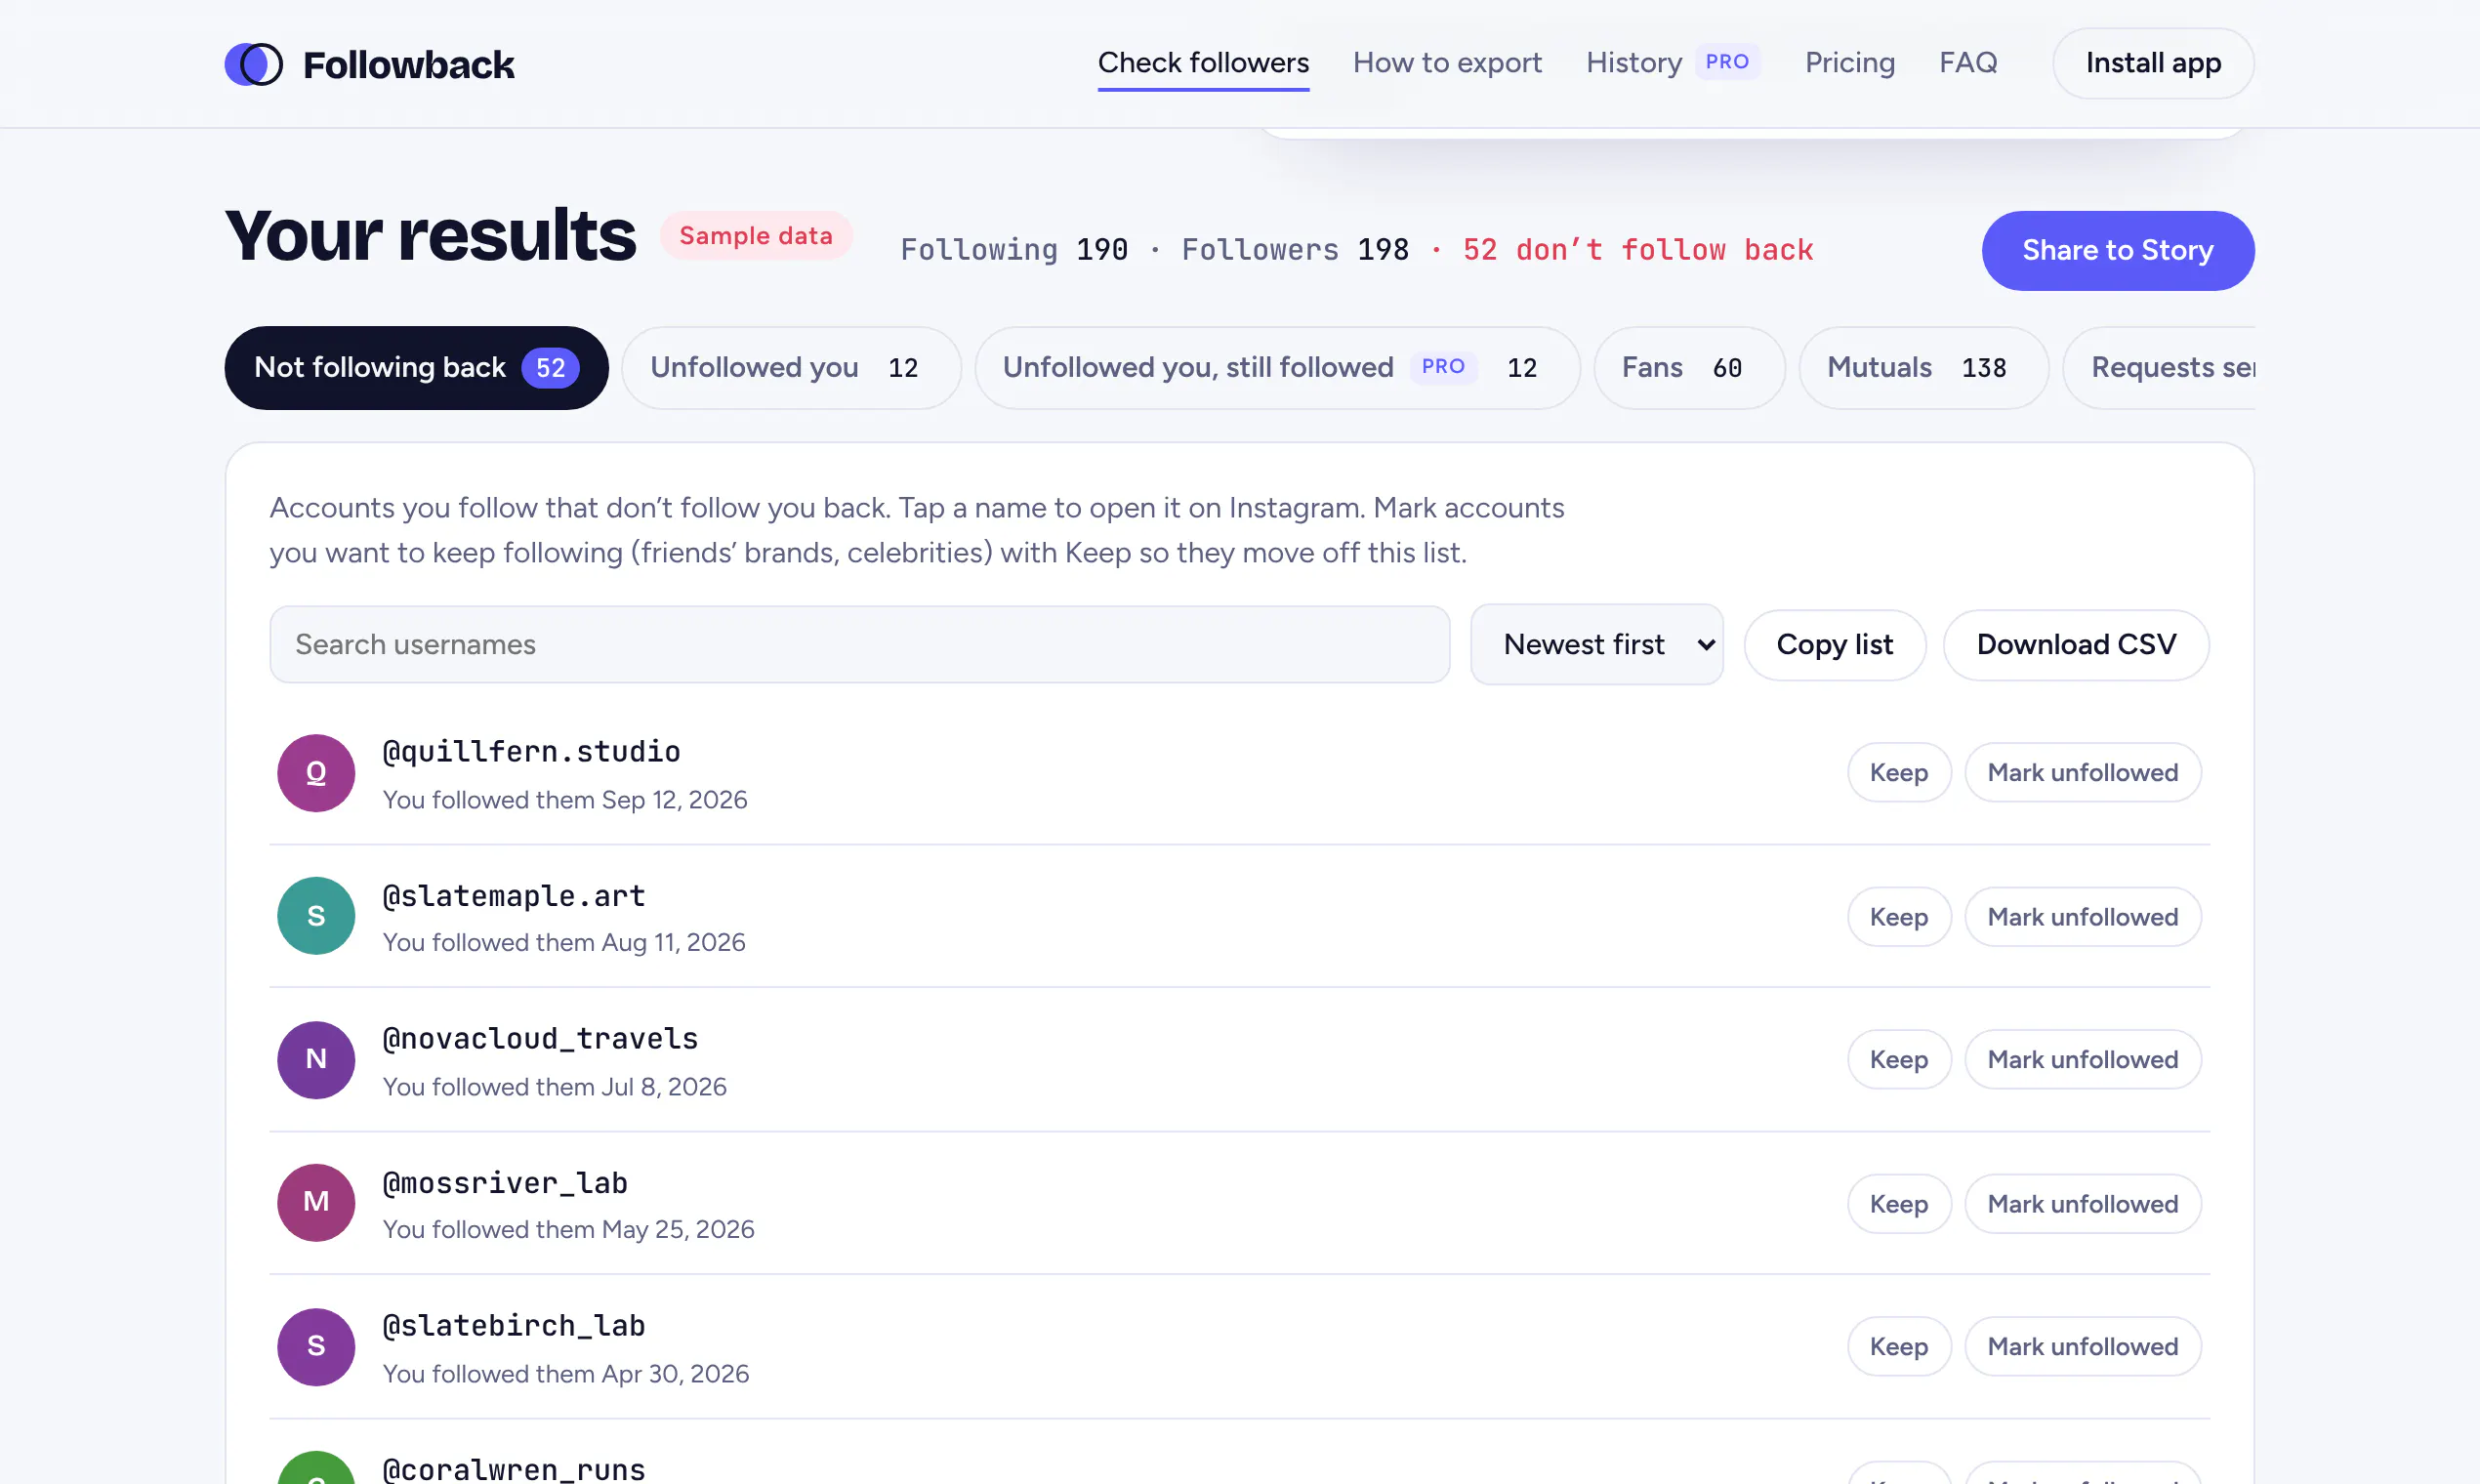Open the Pricing page
The image size is (2480, 1484).
(1849, 63)
